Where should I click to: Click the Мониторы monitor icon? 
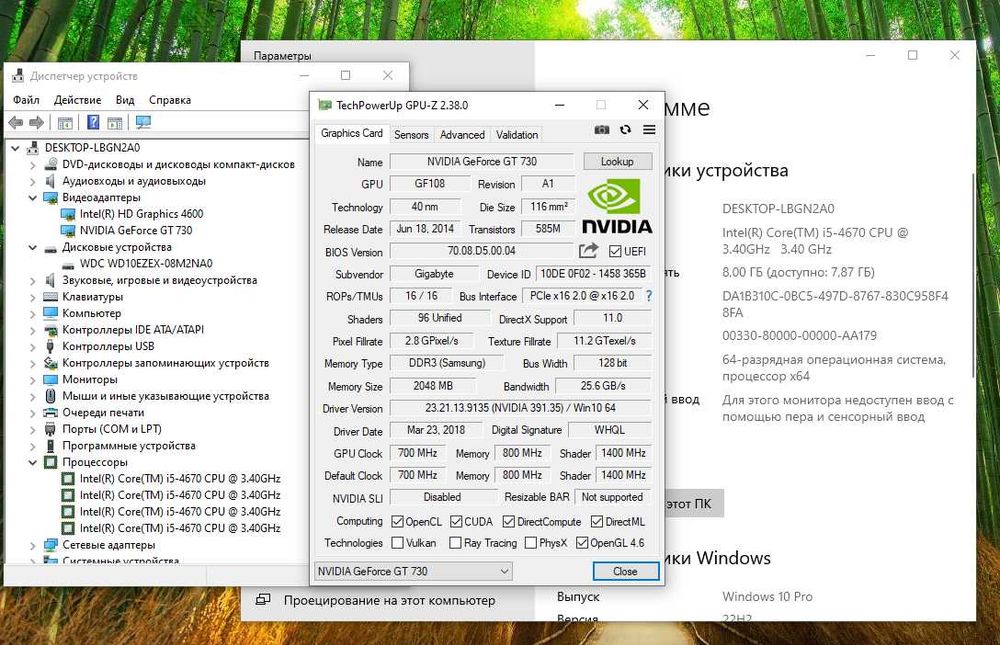point(50,379)
